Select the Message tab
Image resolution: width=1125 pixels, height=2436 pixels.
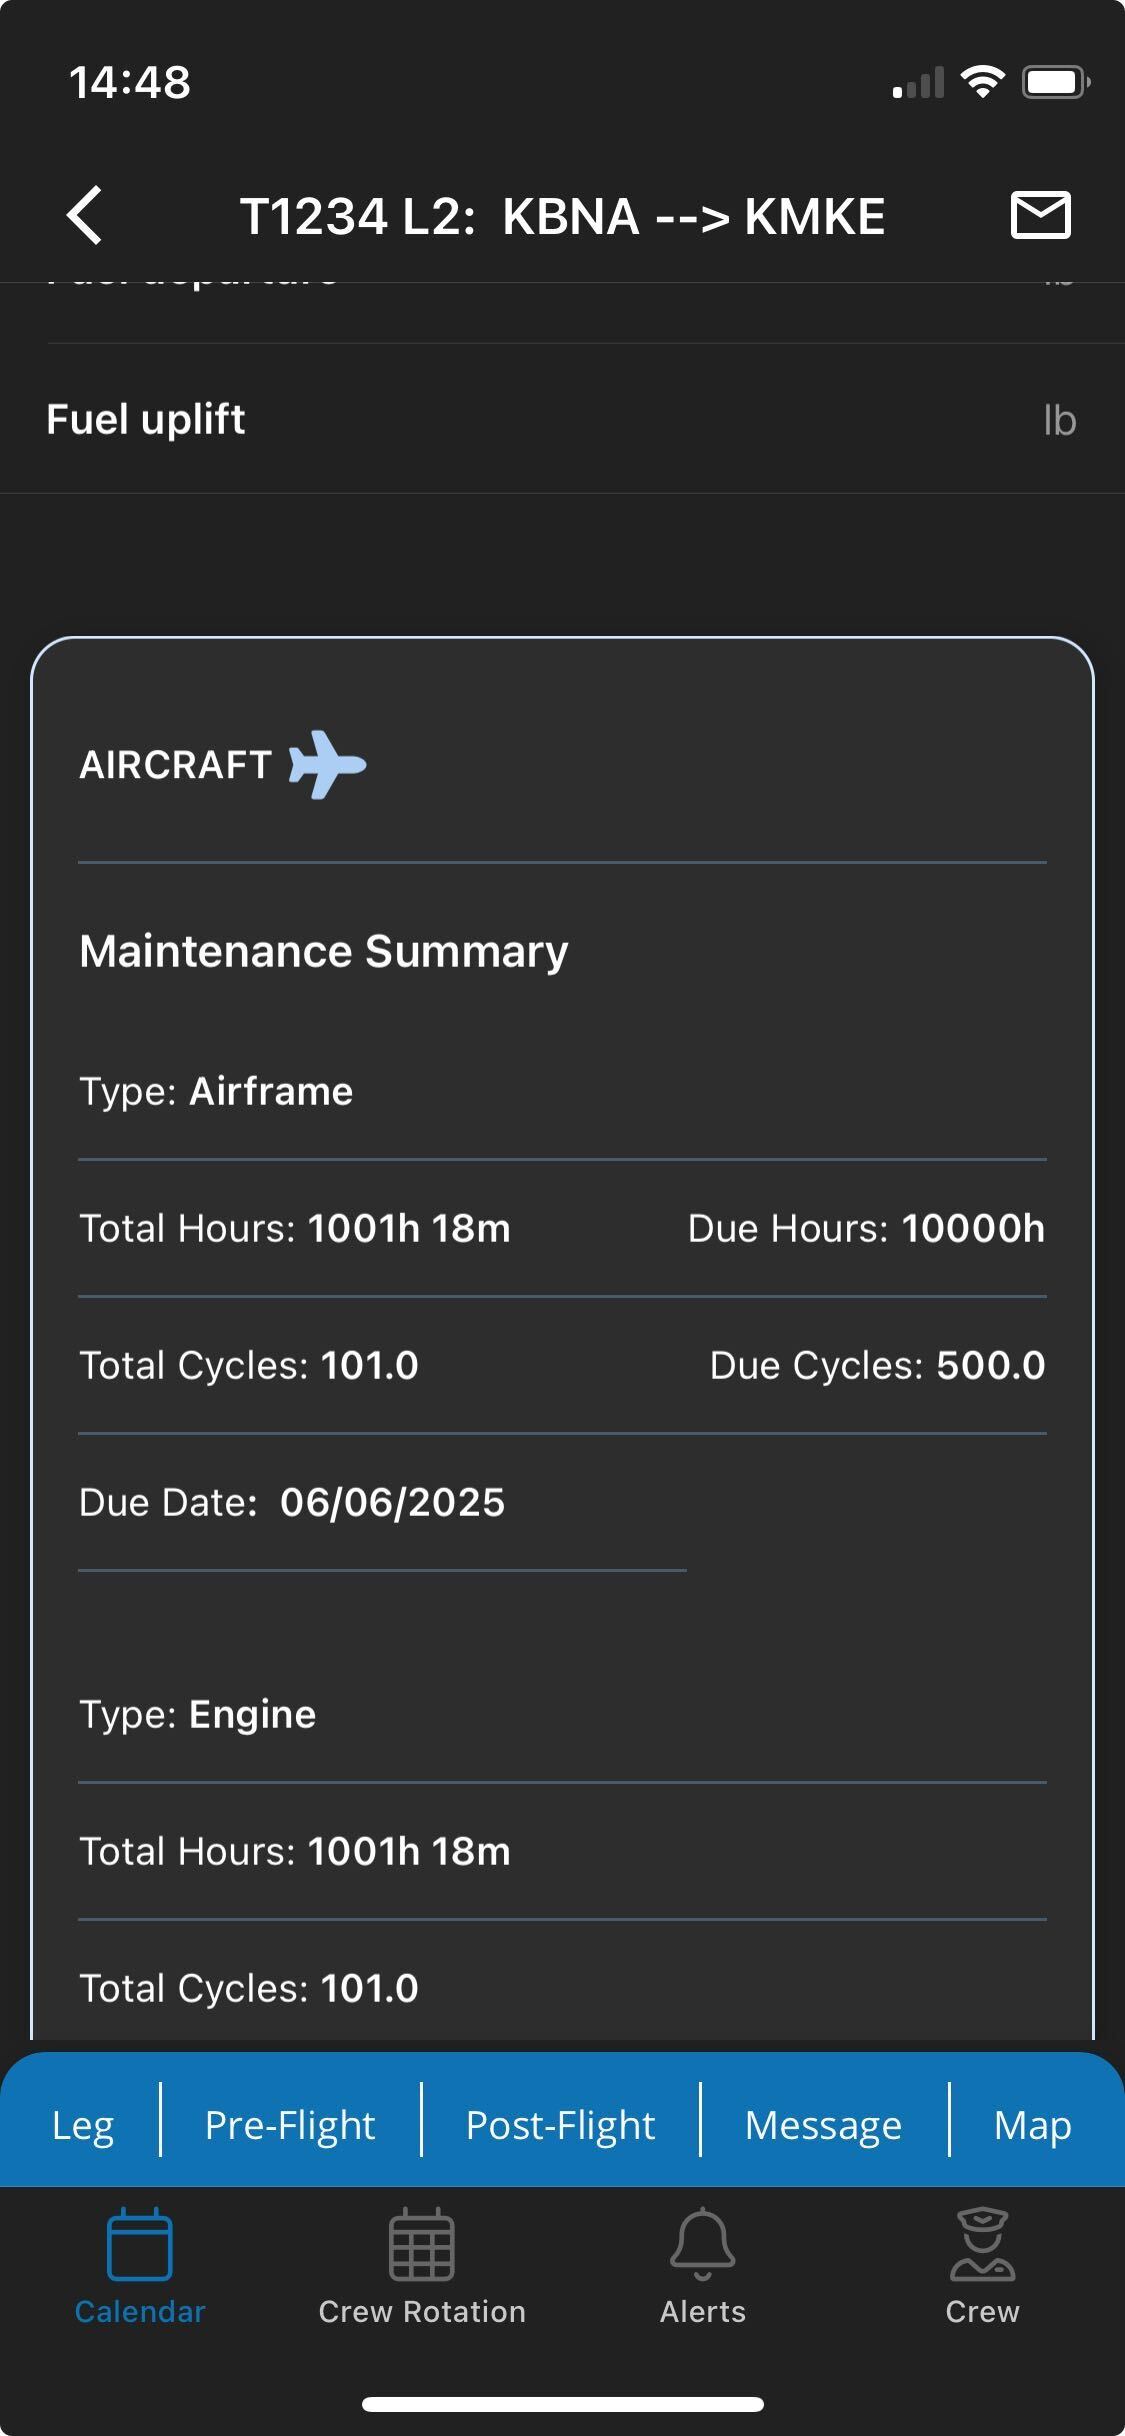[823, 2125]
